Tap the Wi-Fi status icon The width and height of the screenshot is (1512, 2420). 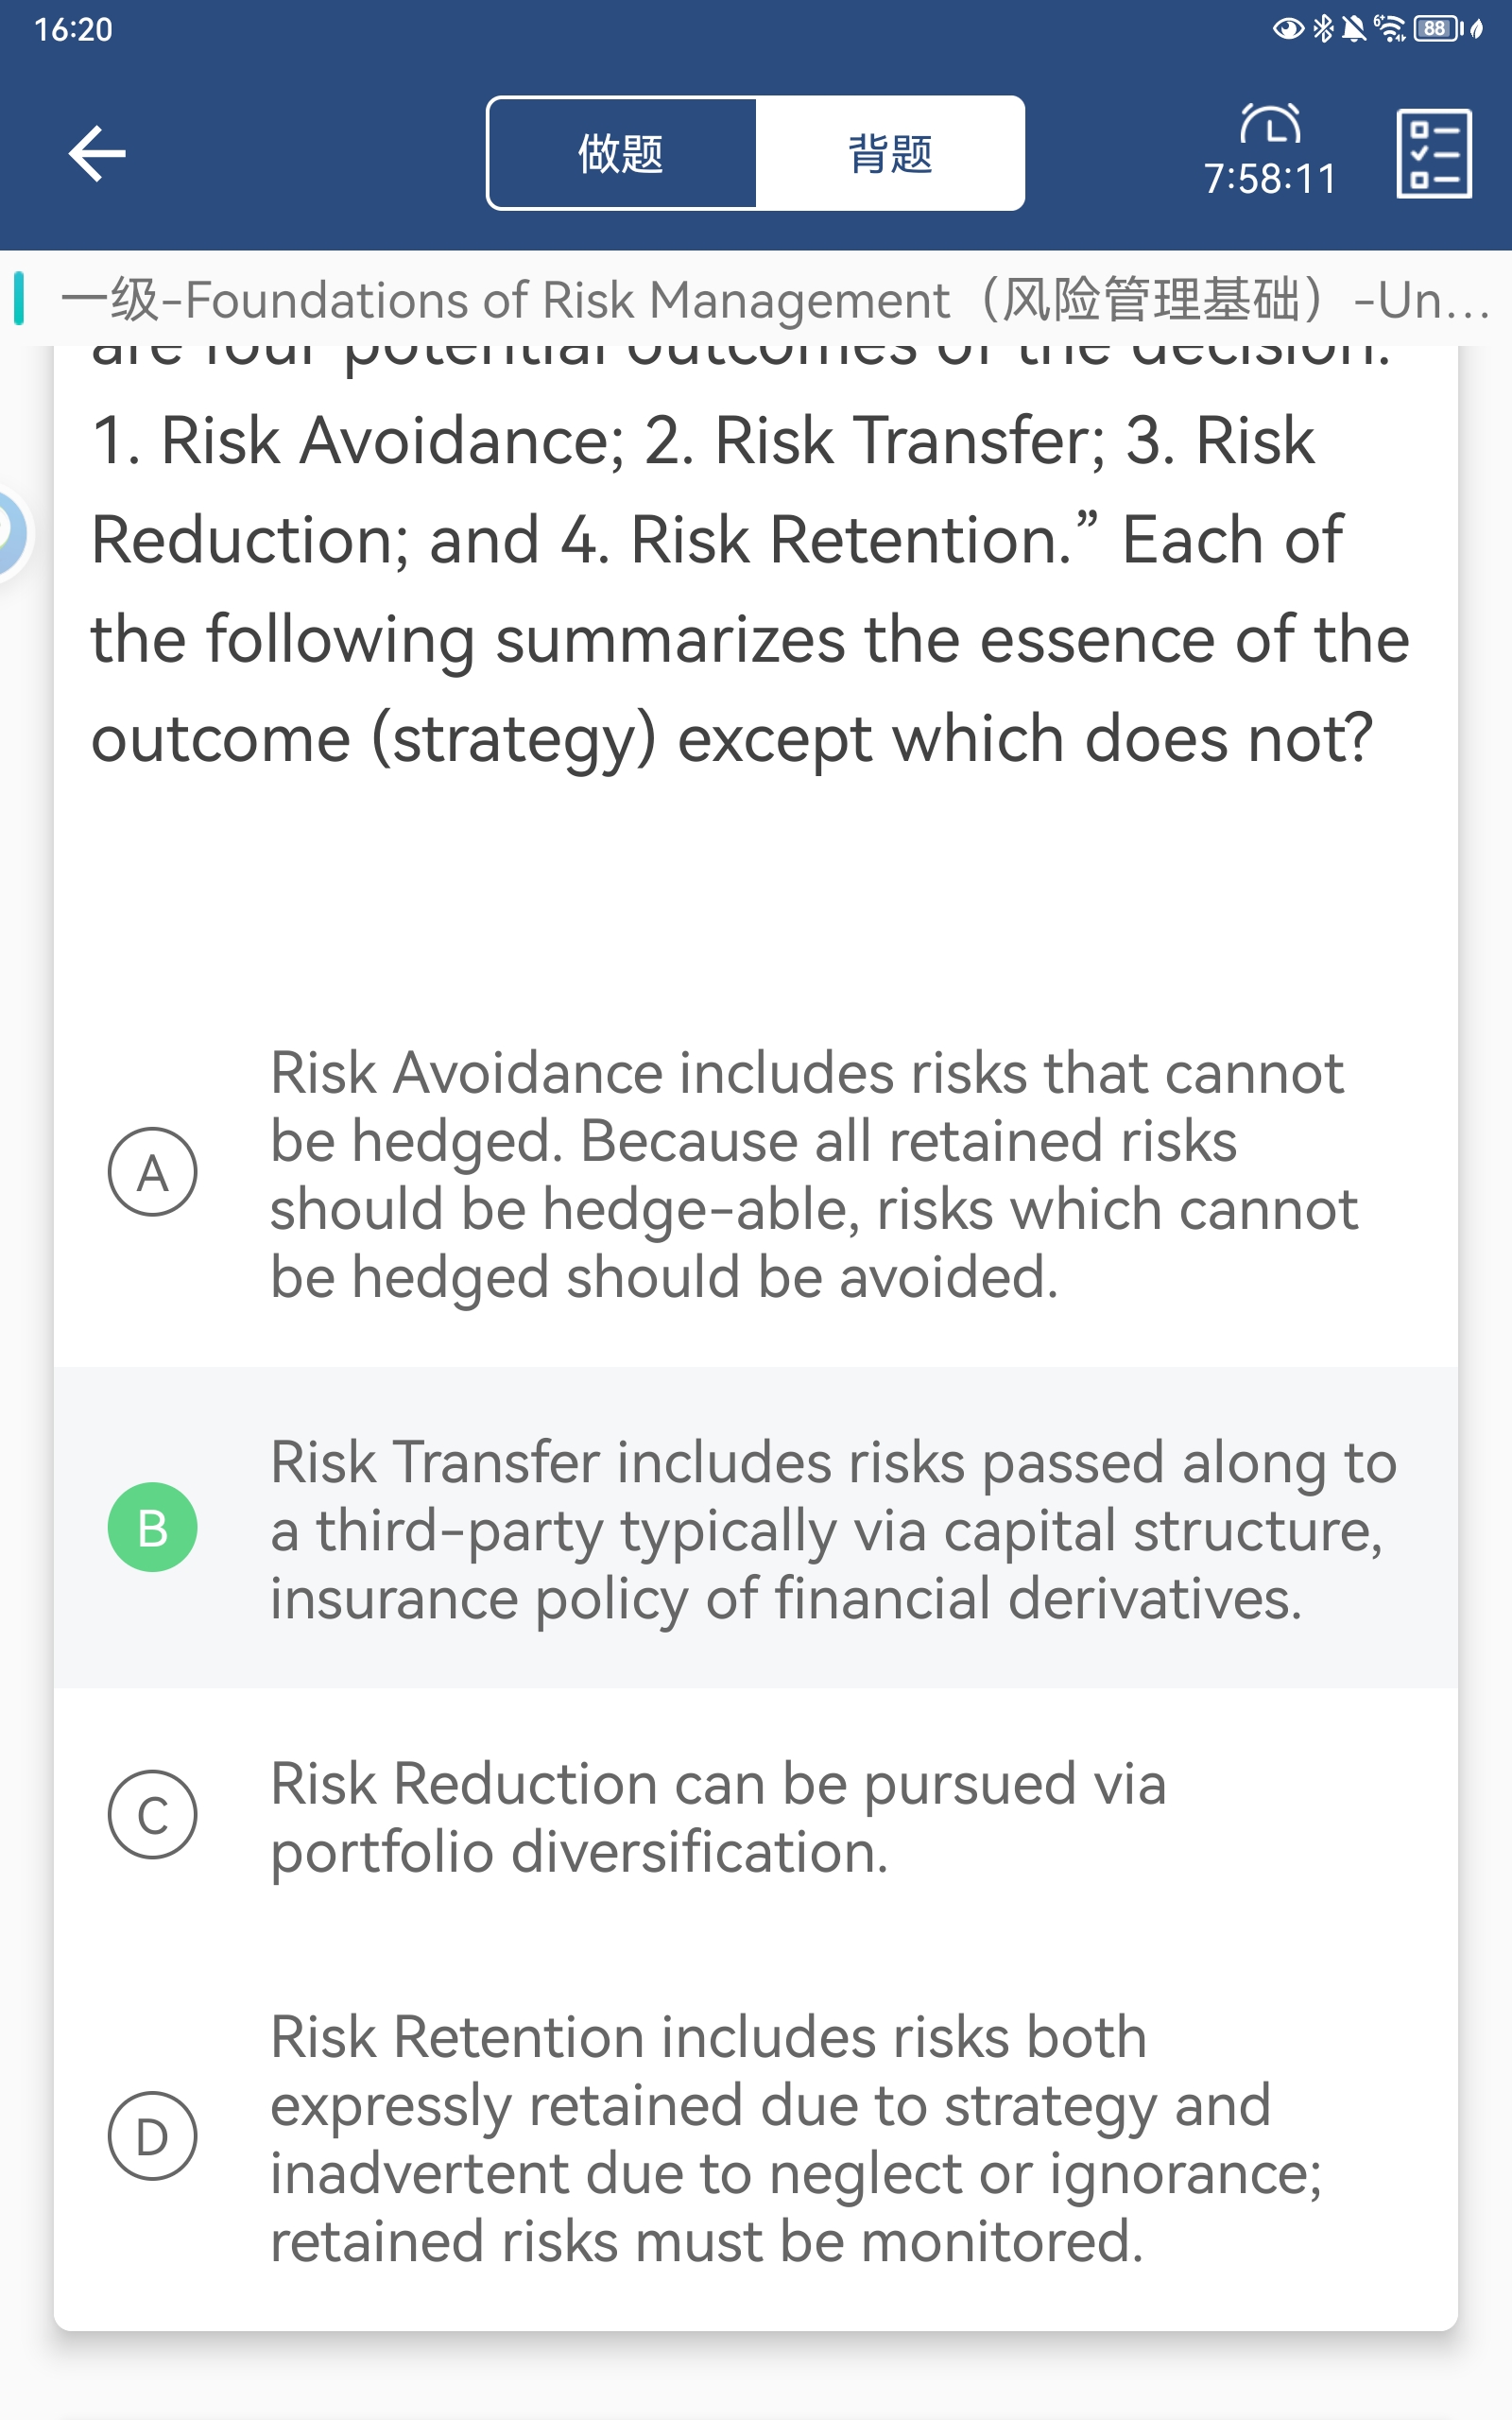click(1390, 28)
